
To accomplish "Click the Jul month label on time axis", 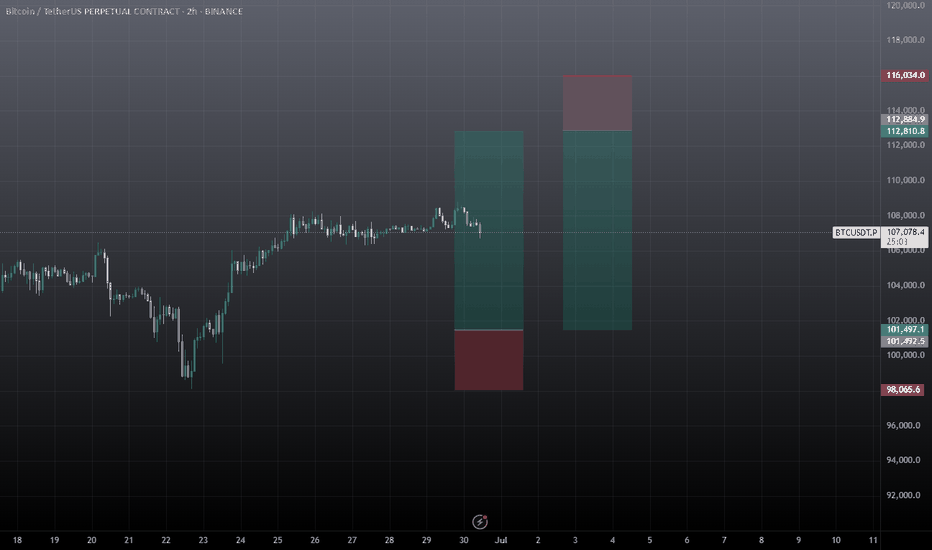I will pos(501,540).
